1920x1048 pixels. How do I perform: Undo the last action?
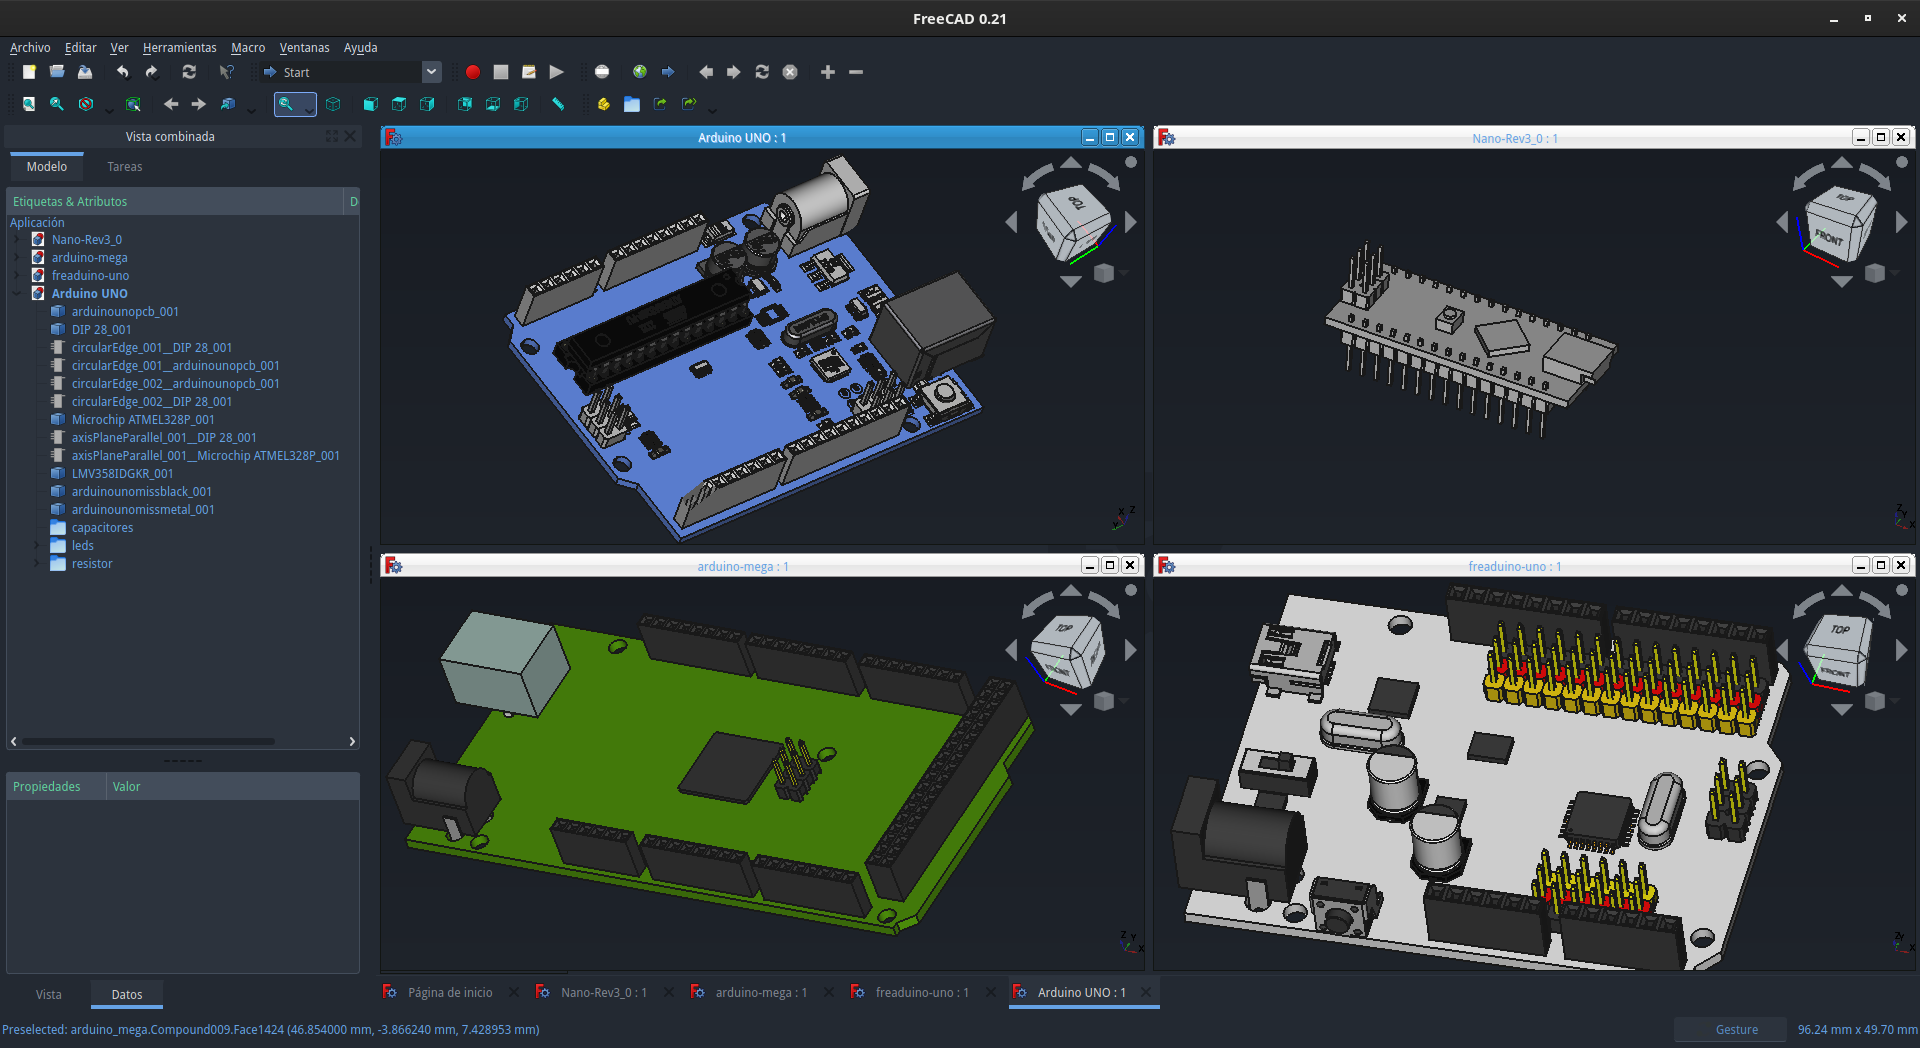tap(122, 72)
